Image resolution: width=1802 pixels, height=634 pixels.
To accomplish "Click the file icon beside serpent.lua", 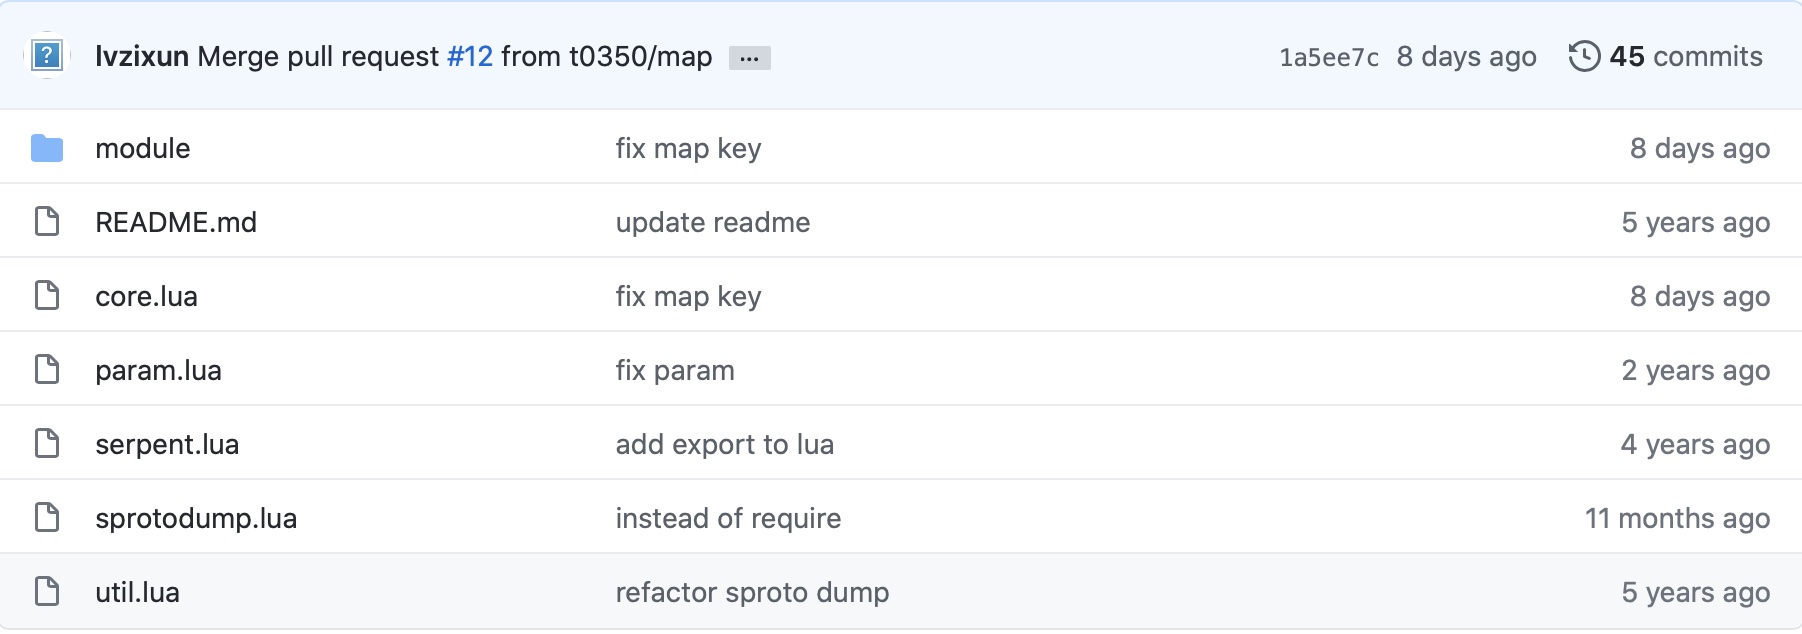I will (47, 443).
